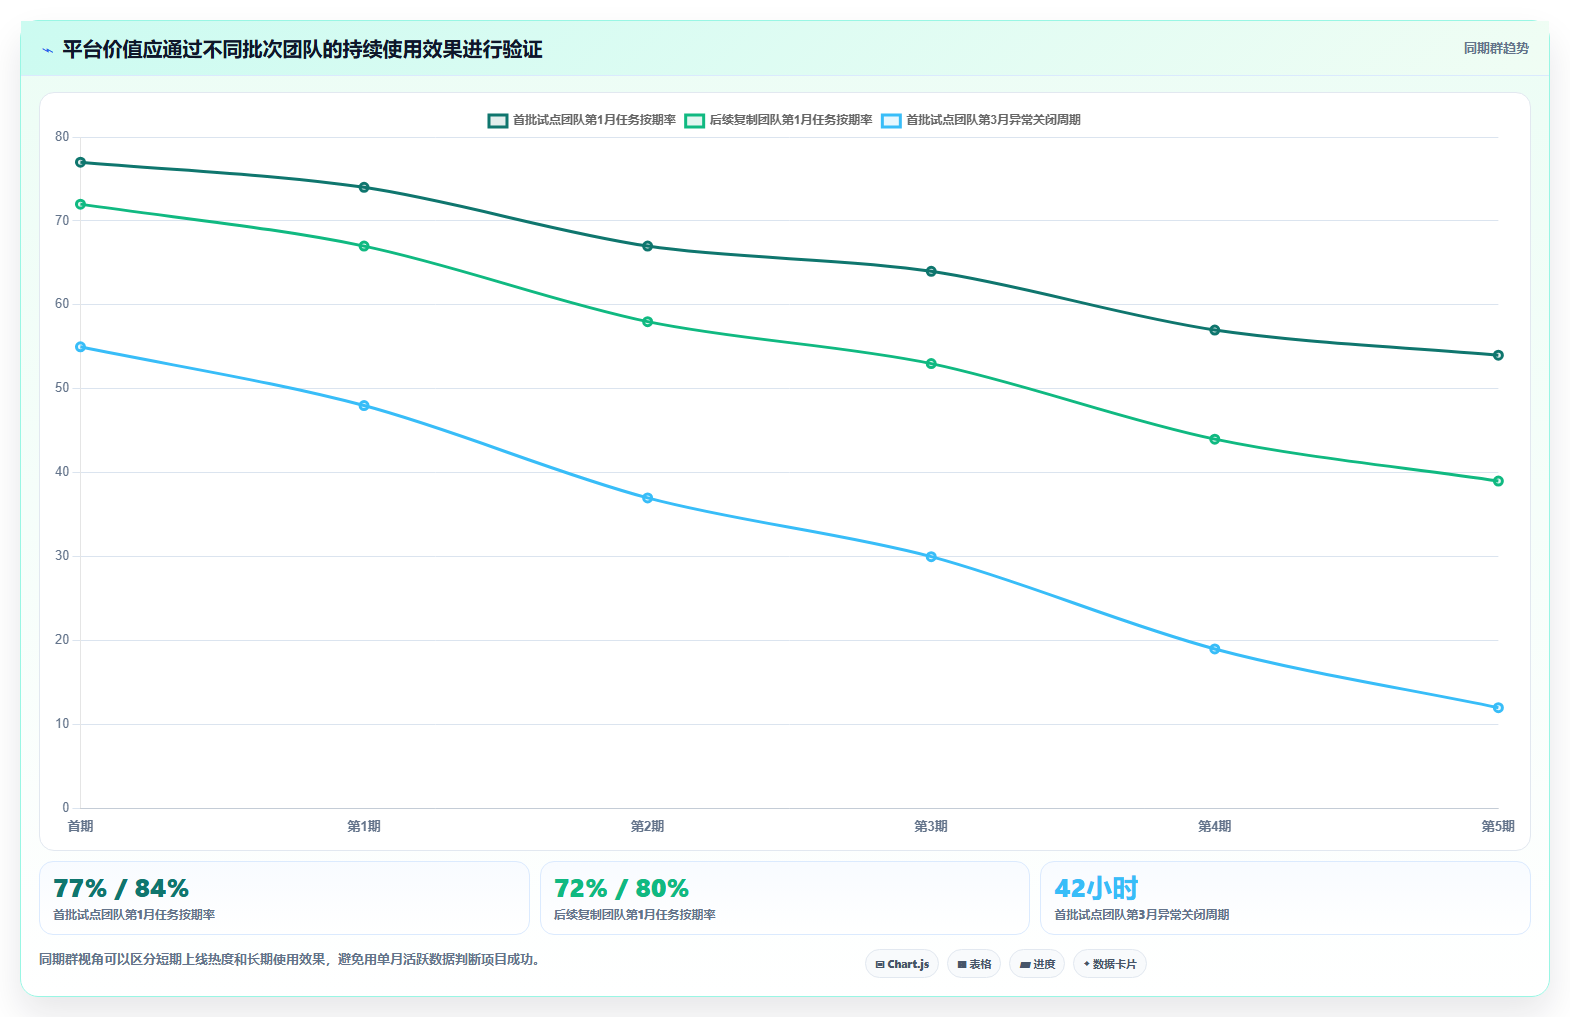This screenshot has height=1017, width=1570.
Task: Toggle legend 首批试点团队第3月异常关闭周期 series visibility
Action: click(x=980, y=120)
